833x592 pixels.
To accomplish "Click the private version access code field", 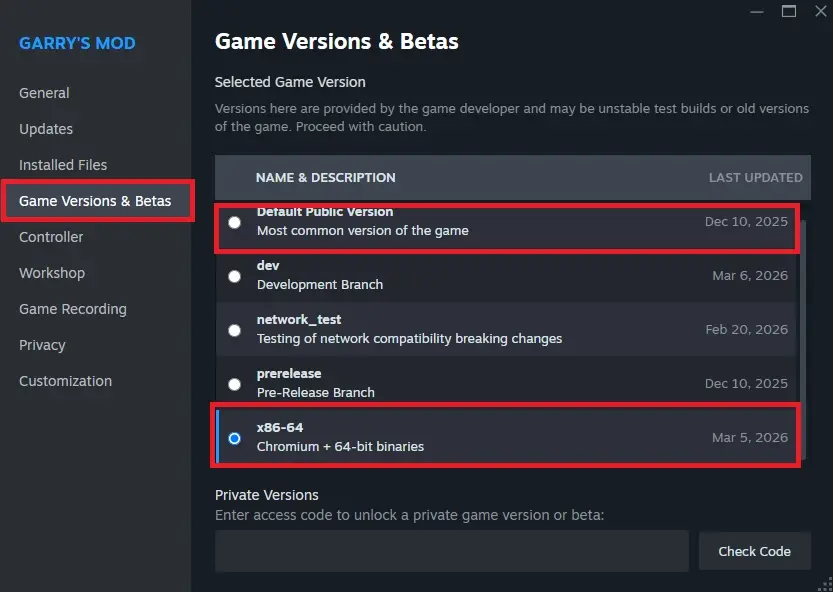I will (451, 551).
